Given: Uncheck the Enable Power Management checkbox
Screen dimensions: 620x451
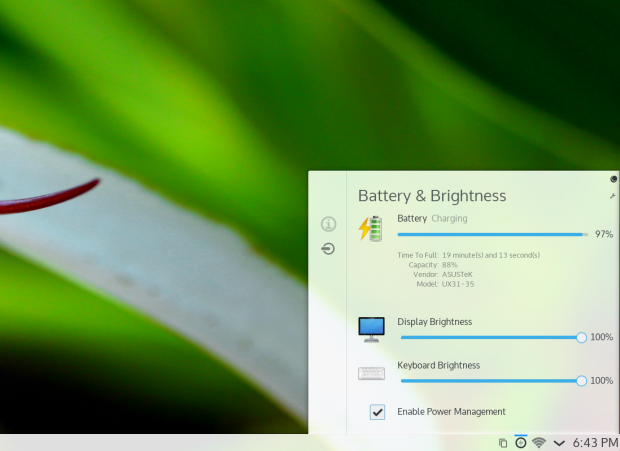Looking at the screenshot, I should (x=377, y=412).
